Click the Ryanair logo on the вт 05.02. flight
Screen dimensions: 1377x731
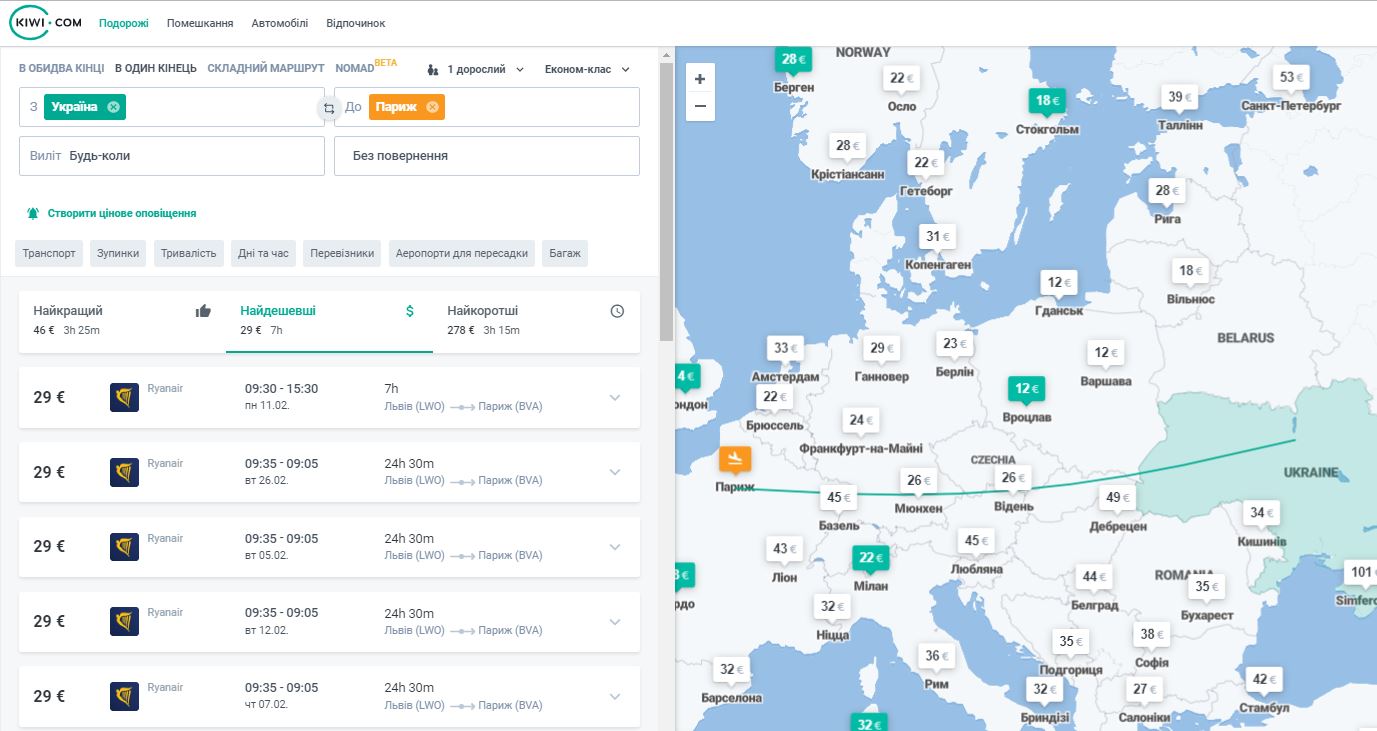[x=124, y=547]
